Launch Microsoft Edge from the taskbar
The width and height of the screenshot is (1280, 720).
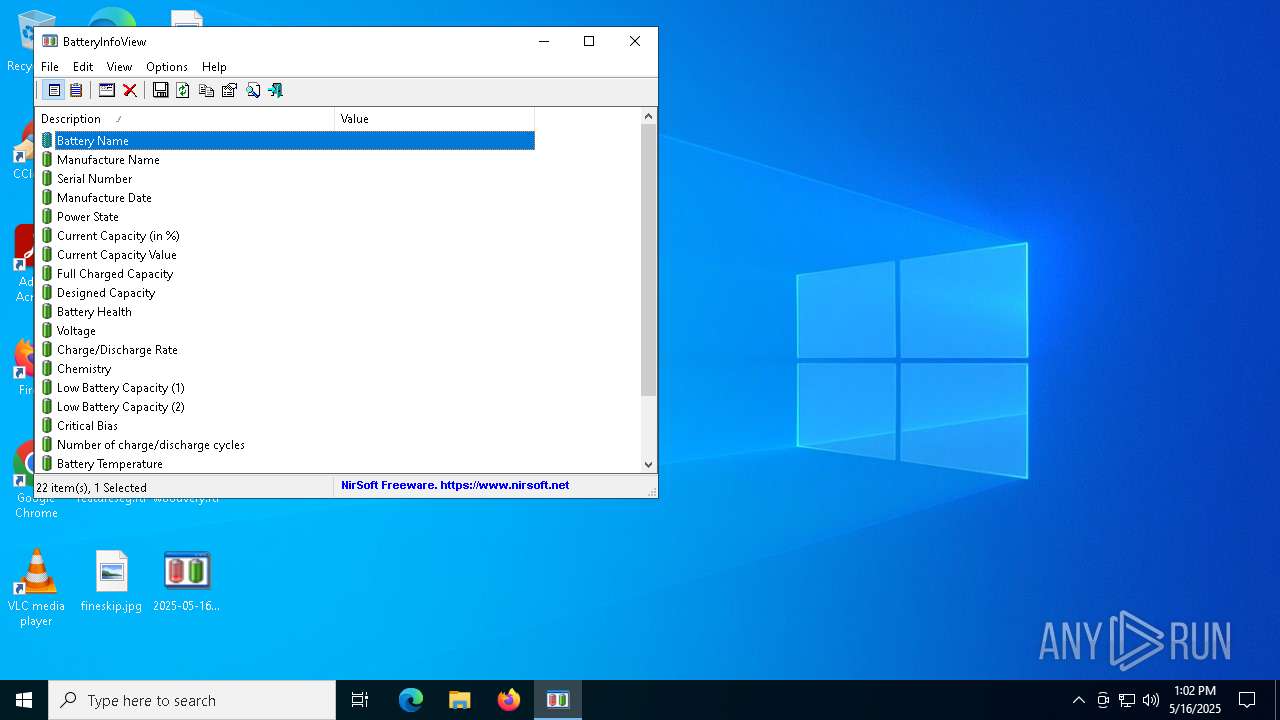point(411,700)
